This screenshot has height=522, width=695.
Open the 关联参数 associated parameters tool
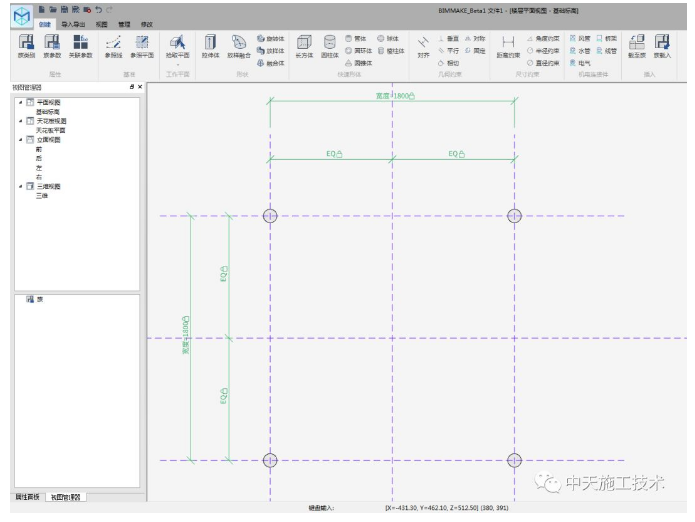coord(80,47)
